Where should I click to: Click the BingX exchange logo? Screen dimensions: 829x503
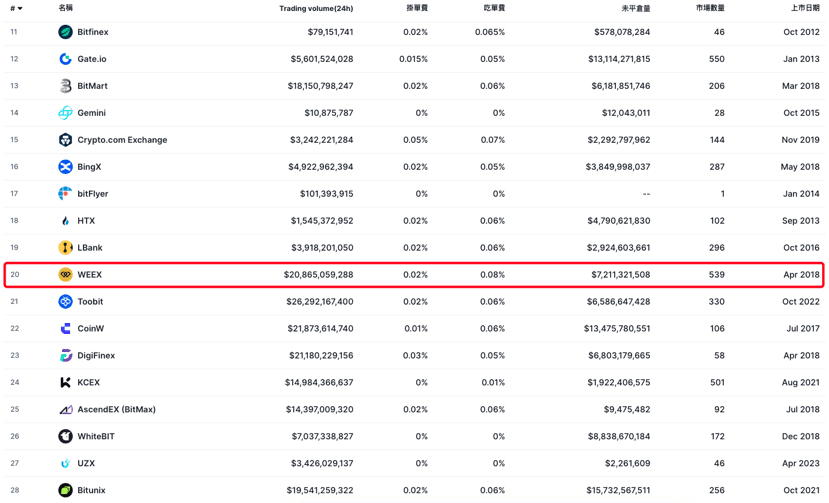click(65, 167)
